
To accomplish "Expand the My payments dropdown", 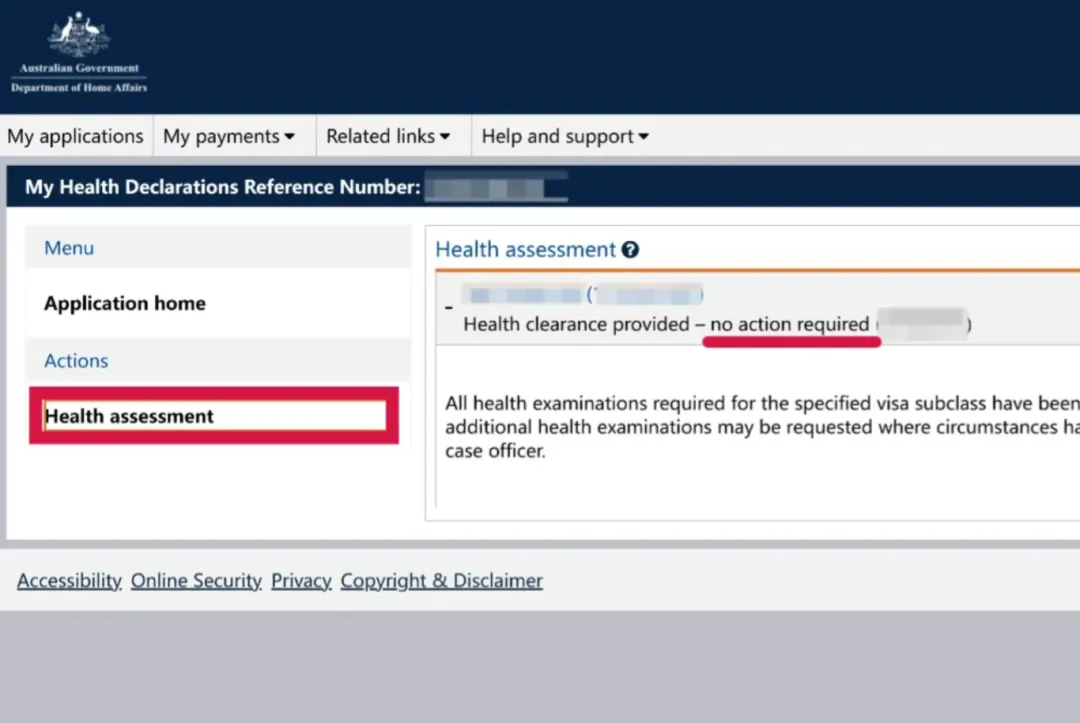I will 229,136.
